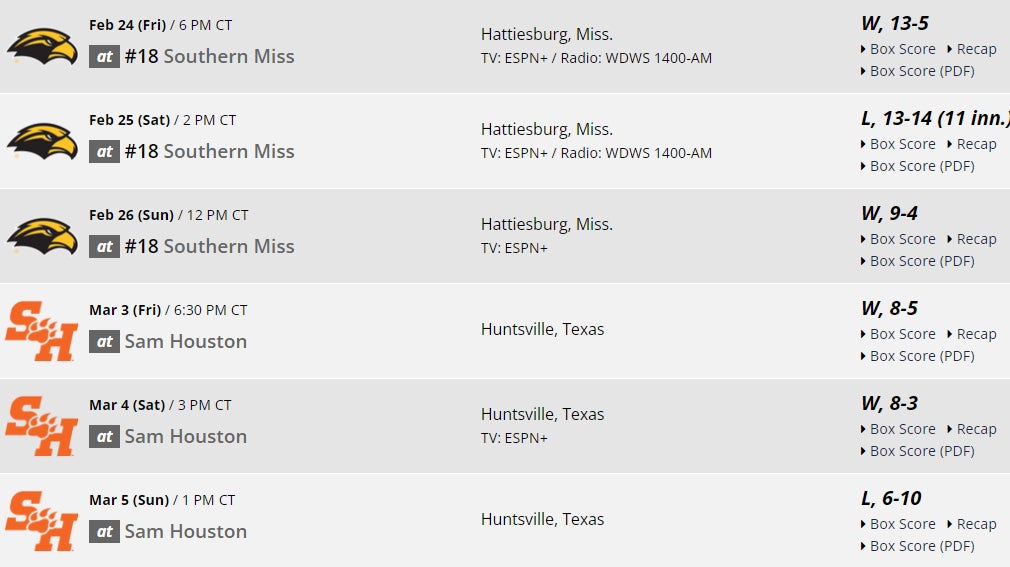Open Box Score (PDF) for Feb 25
Image resolution: width=1010 pixels, height=567 pixels.
point(921,166)
